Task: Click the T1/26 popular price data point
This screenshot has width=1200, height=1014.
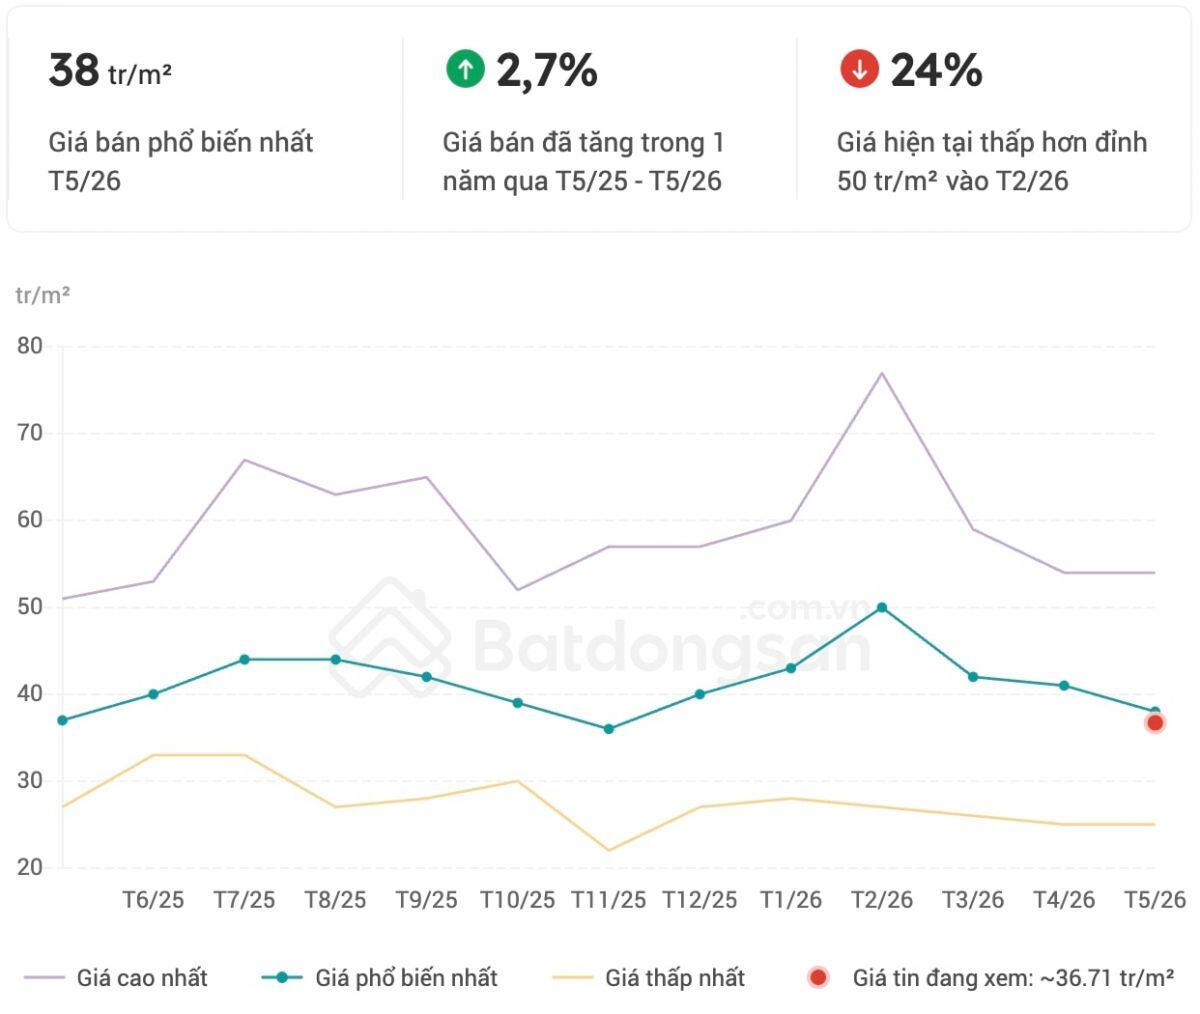Action: [791, 668]
